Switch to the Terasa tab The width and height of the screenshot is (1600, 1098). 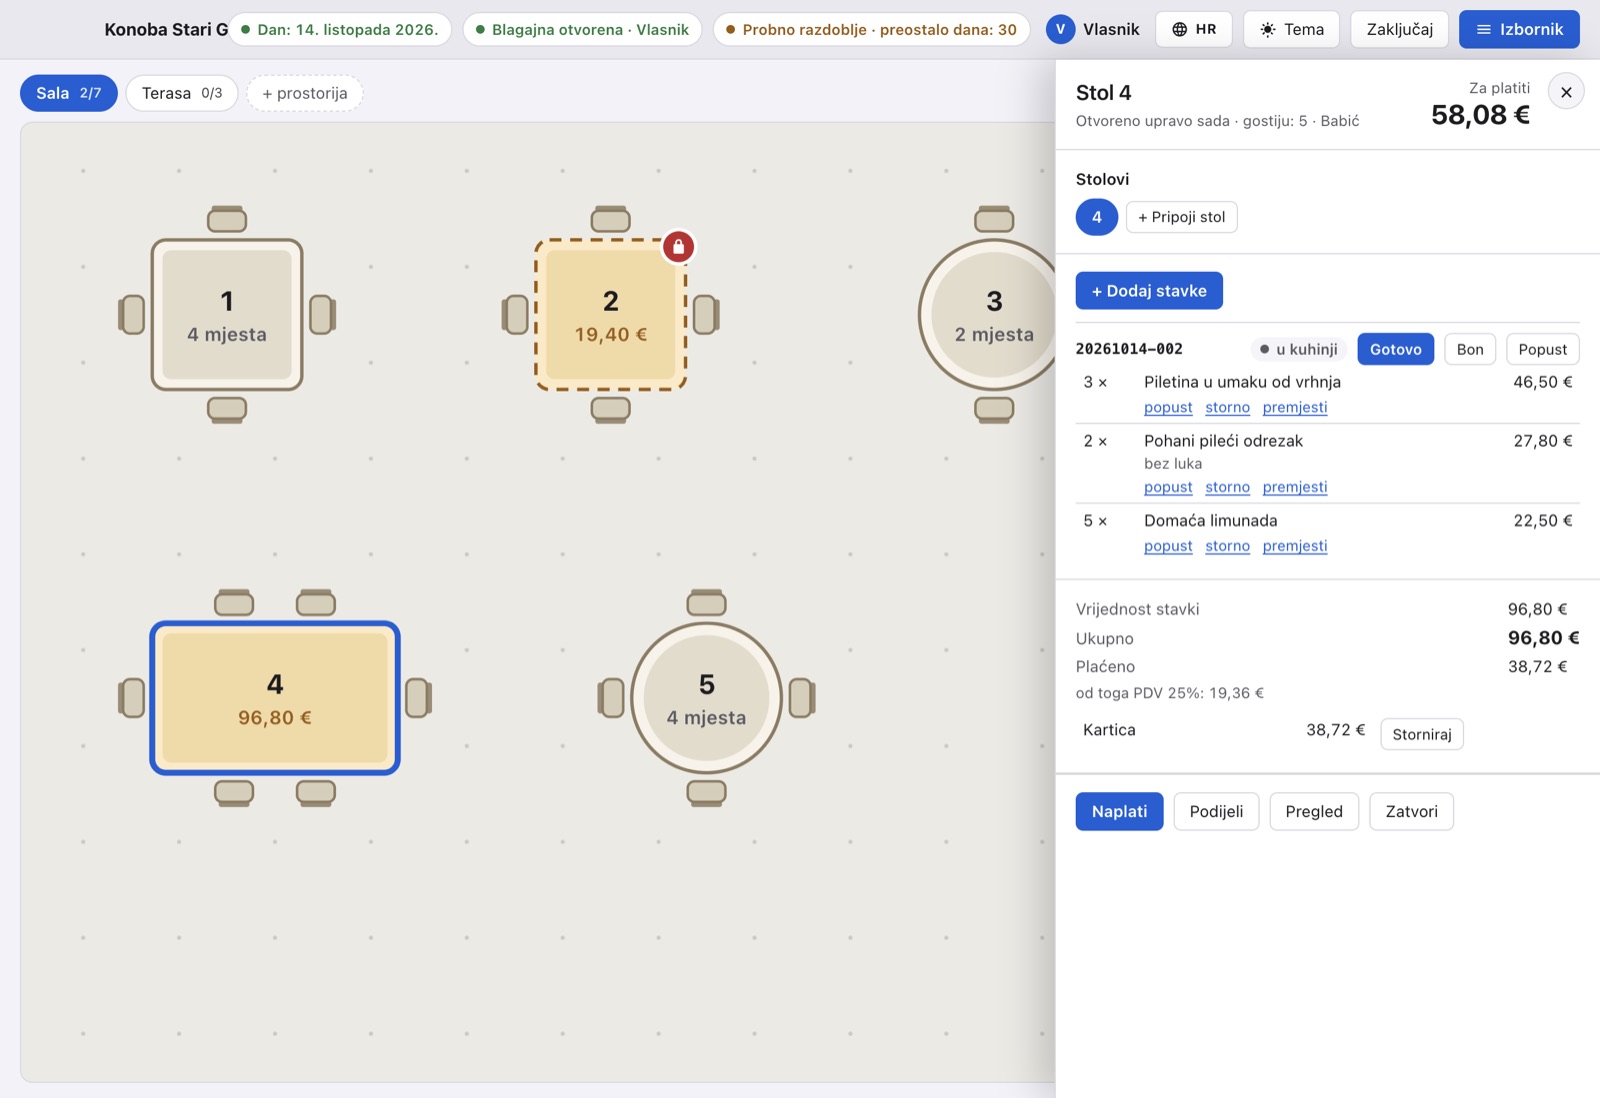click(182, 93)
